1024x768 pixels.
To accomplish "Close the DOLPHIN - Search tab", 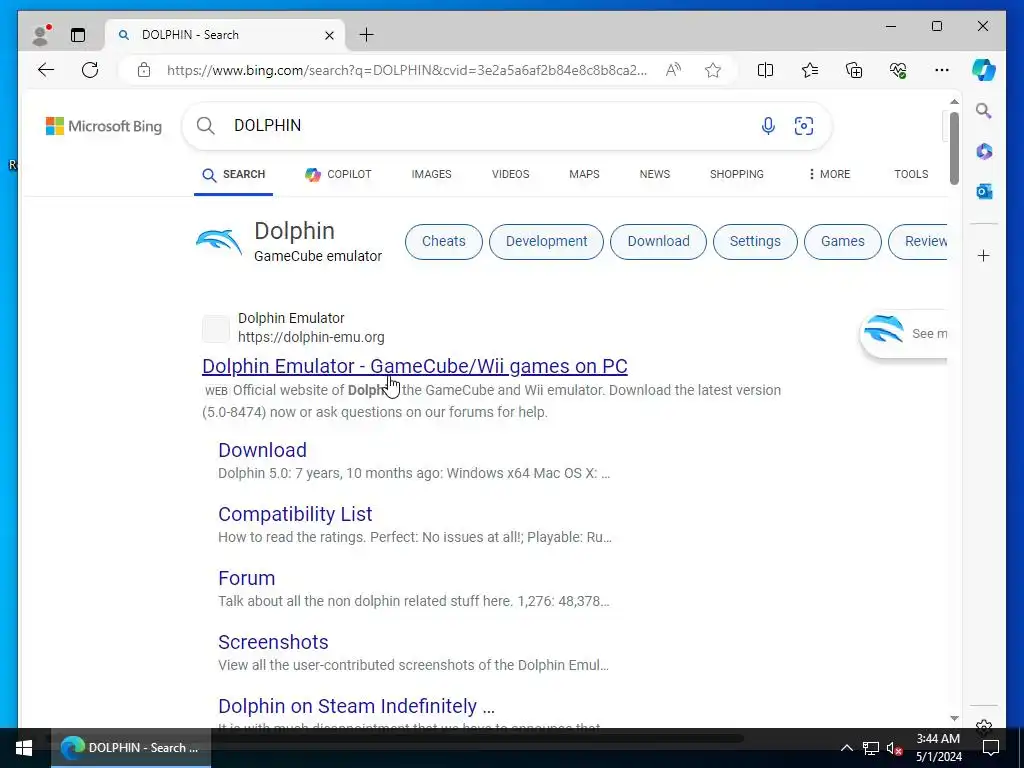I will point(329,35).
